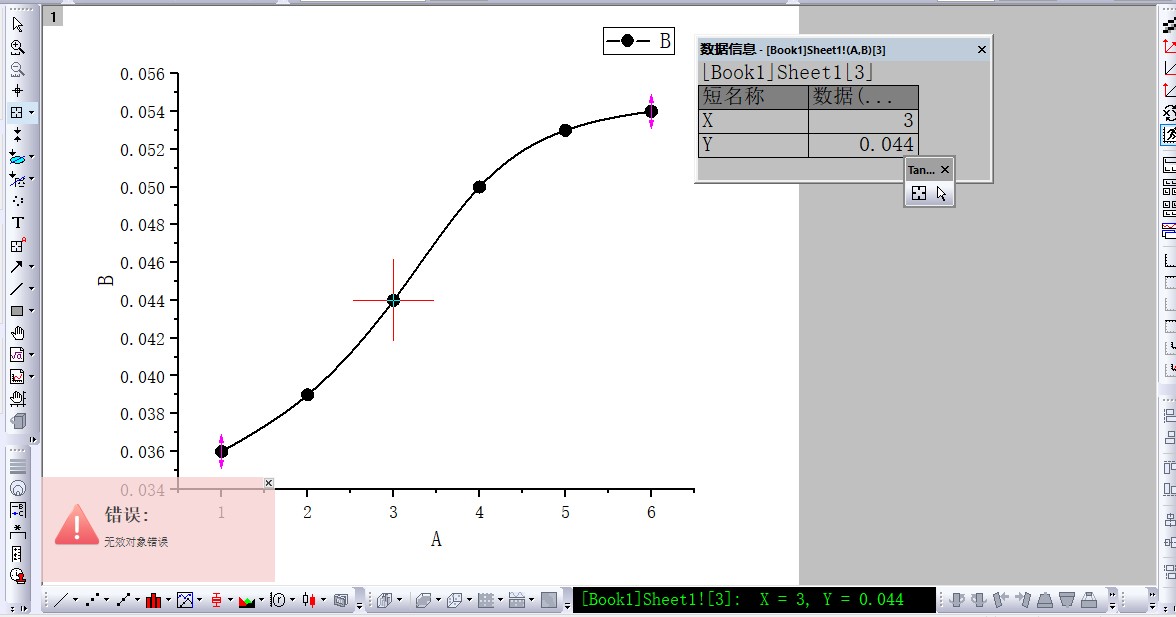Select layer 1 tab at graph corner
Image resolution: width=1176 pixels, height=617 pixels.
(53, 16)
